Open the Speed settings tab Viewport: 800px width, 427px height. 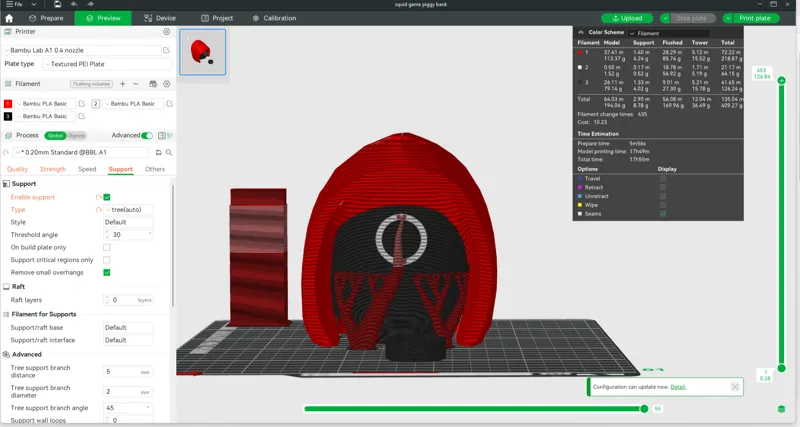click(x=87, y=169)
